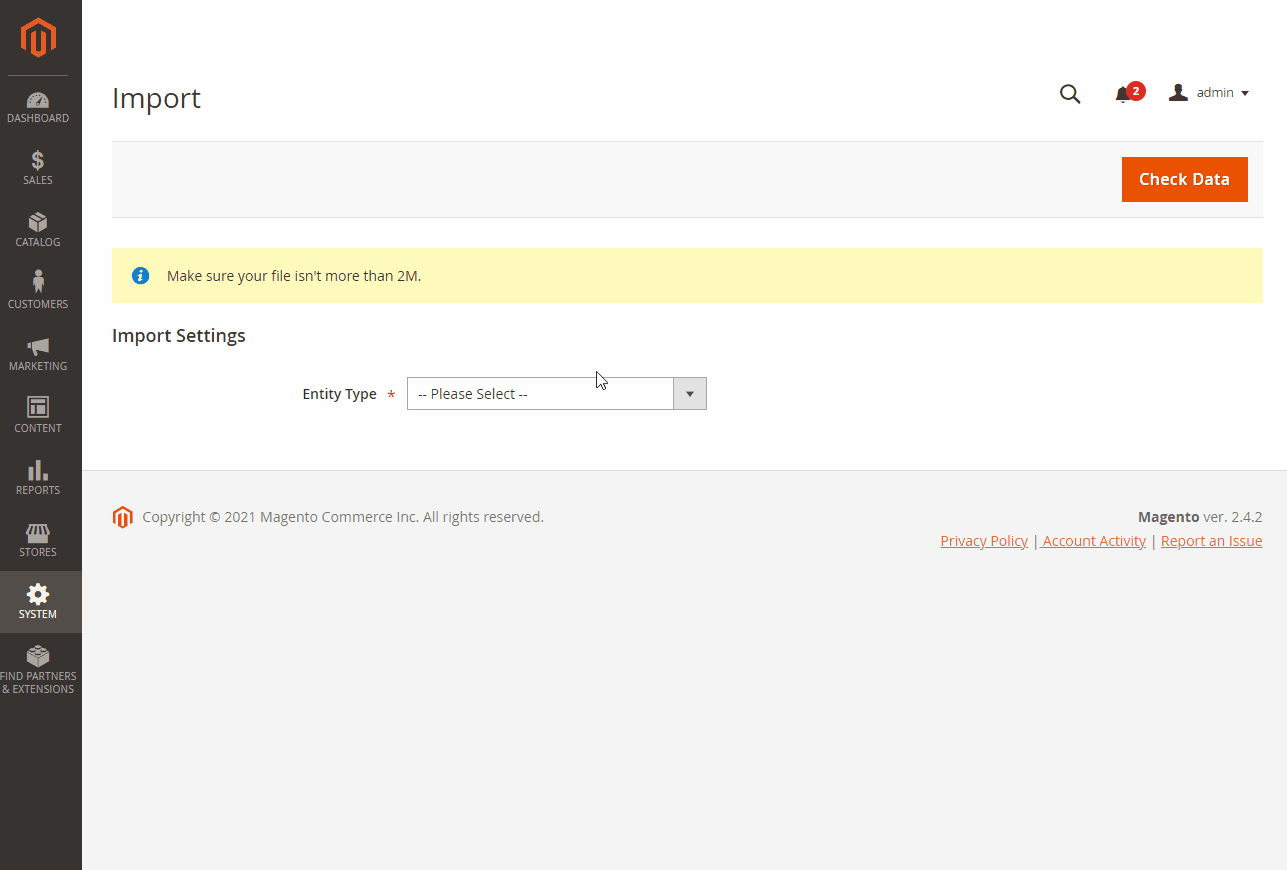Click the Entity Type dropdown arrow
1287x870 pixels.
coord(690,394)
